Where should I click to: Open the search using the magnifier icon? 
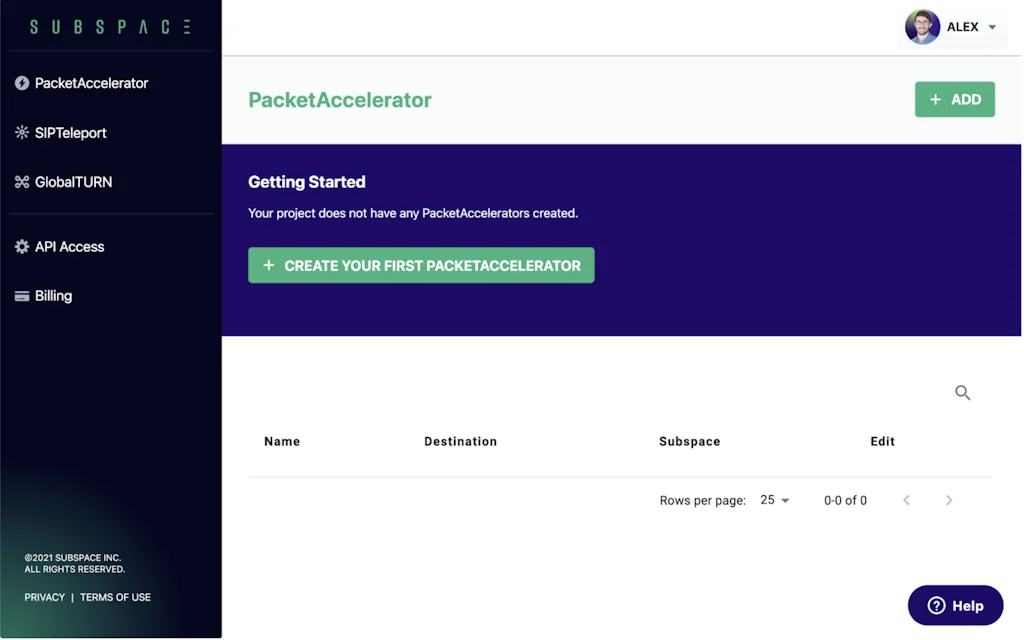(962, 393)
